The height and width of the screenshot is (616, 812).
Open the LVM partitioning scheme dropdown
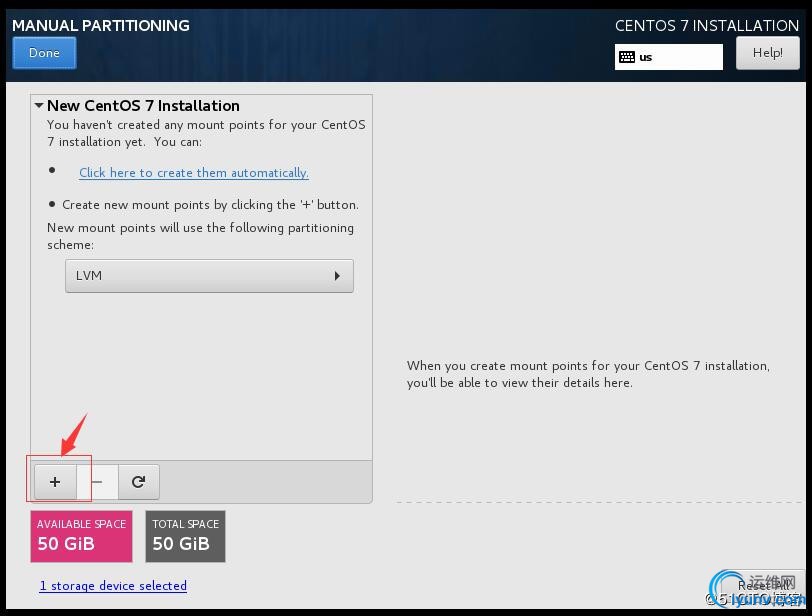point(209,276)
